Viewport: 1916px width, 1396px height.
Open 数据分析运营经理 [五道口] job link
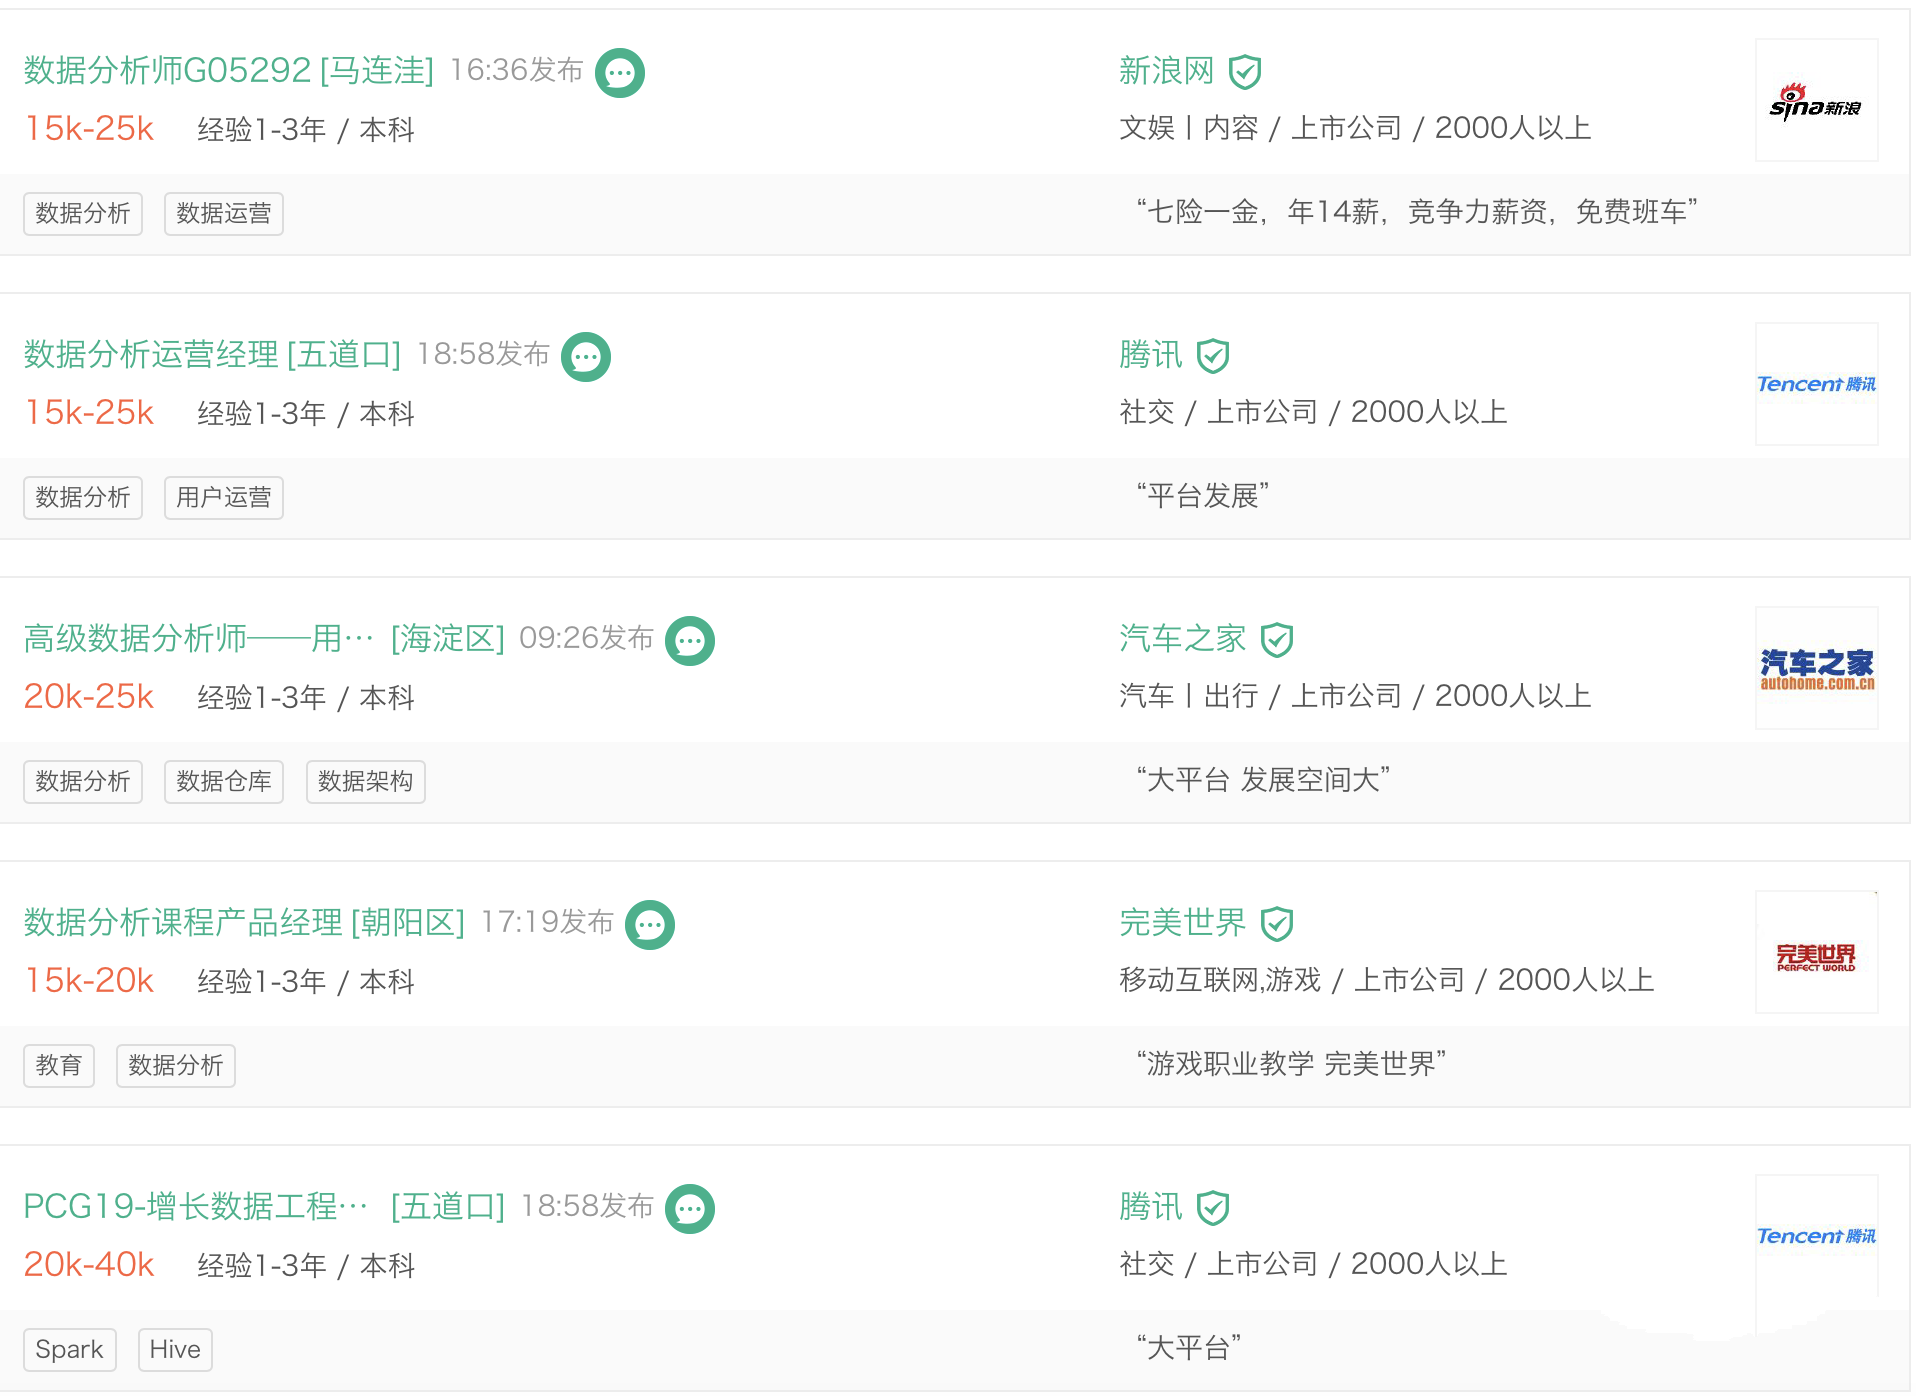click(212, 355)
